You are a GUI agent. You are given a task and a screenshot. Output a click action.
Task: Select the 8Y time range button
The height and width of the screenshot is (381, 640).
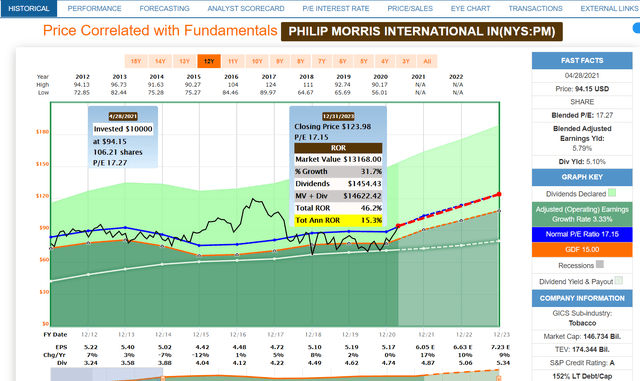301,61
